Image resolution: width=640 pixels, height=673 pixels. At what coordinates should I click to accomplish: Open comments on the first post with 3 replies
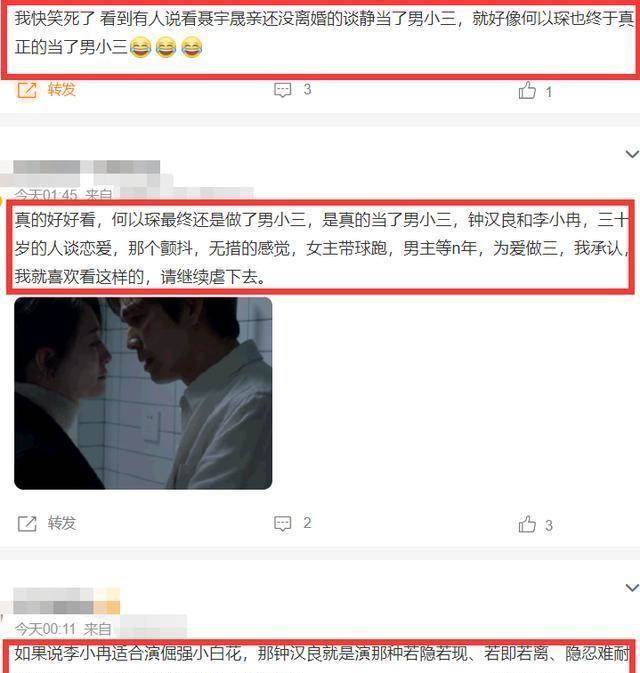[x=282, y=90]
